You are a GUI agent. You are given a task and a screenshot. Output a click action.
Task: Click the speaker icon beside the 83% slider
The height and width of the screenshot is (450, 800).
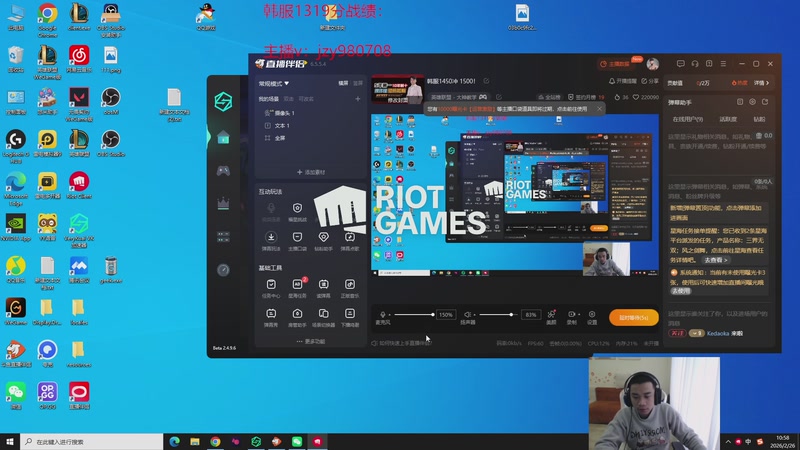coord(467,315)
